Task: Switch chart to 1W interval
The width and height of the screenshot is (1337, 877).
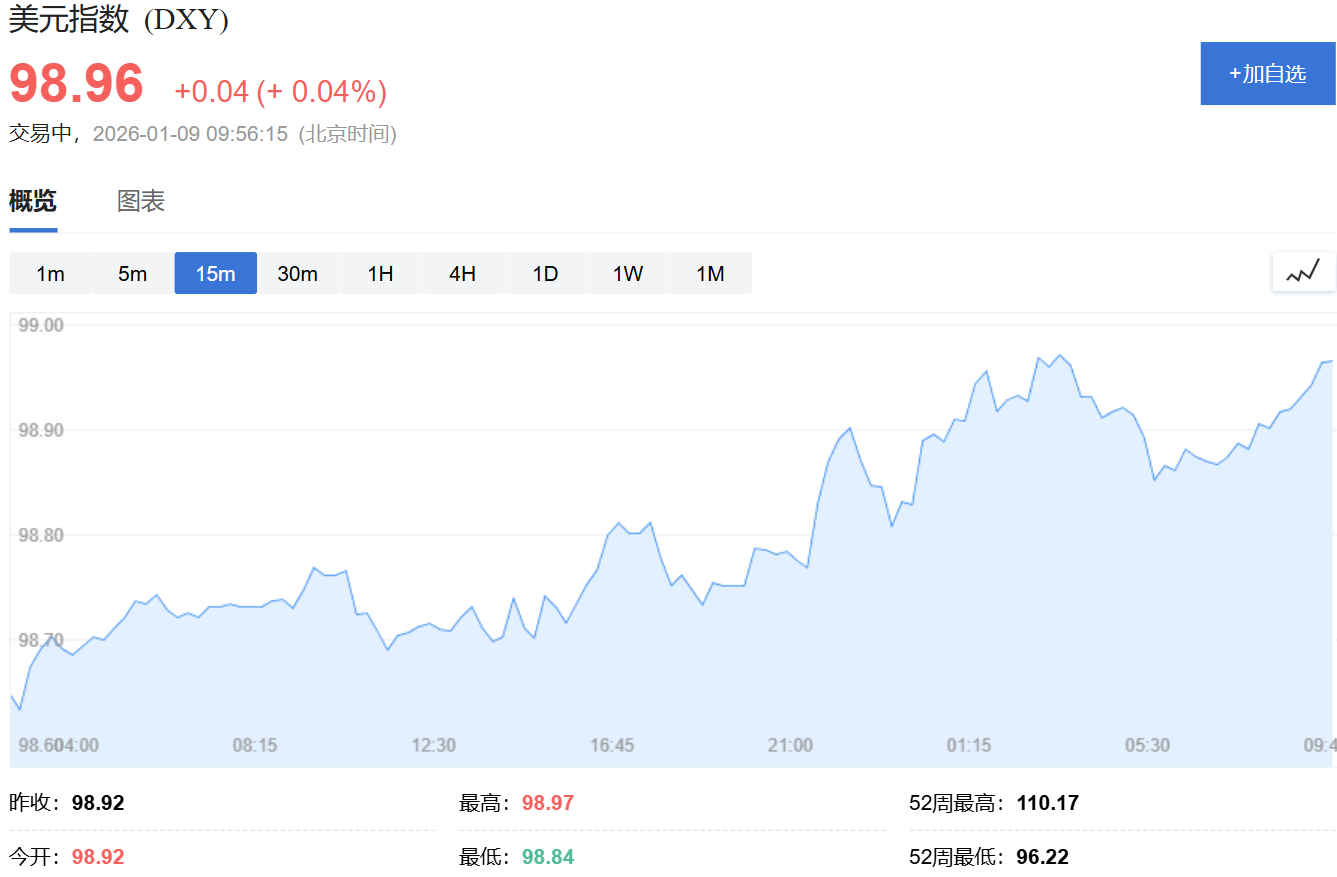Action: pos(628,273)
